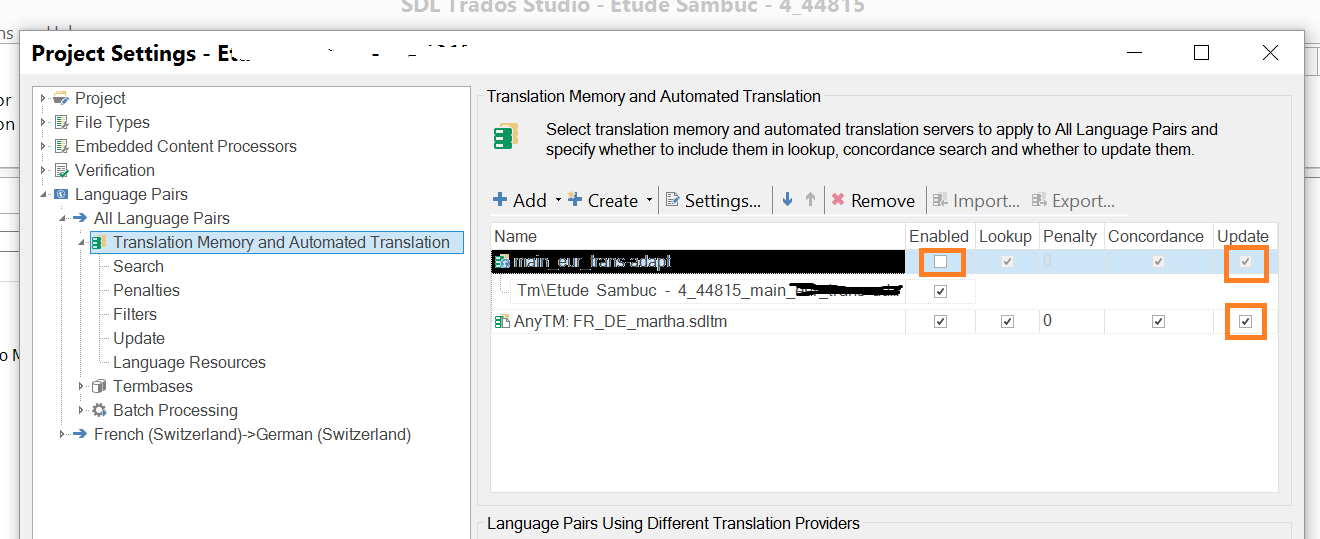Open the Add dropdown arrow
This screenshot has height=539, width=1320.
558,200
